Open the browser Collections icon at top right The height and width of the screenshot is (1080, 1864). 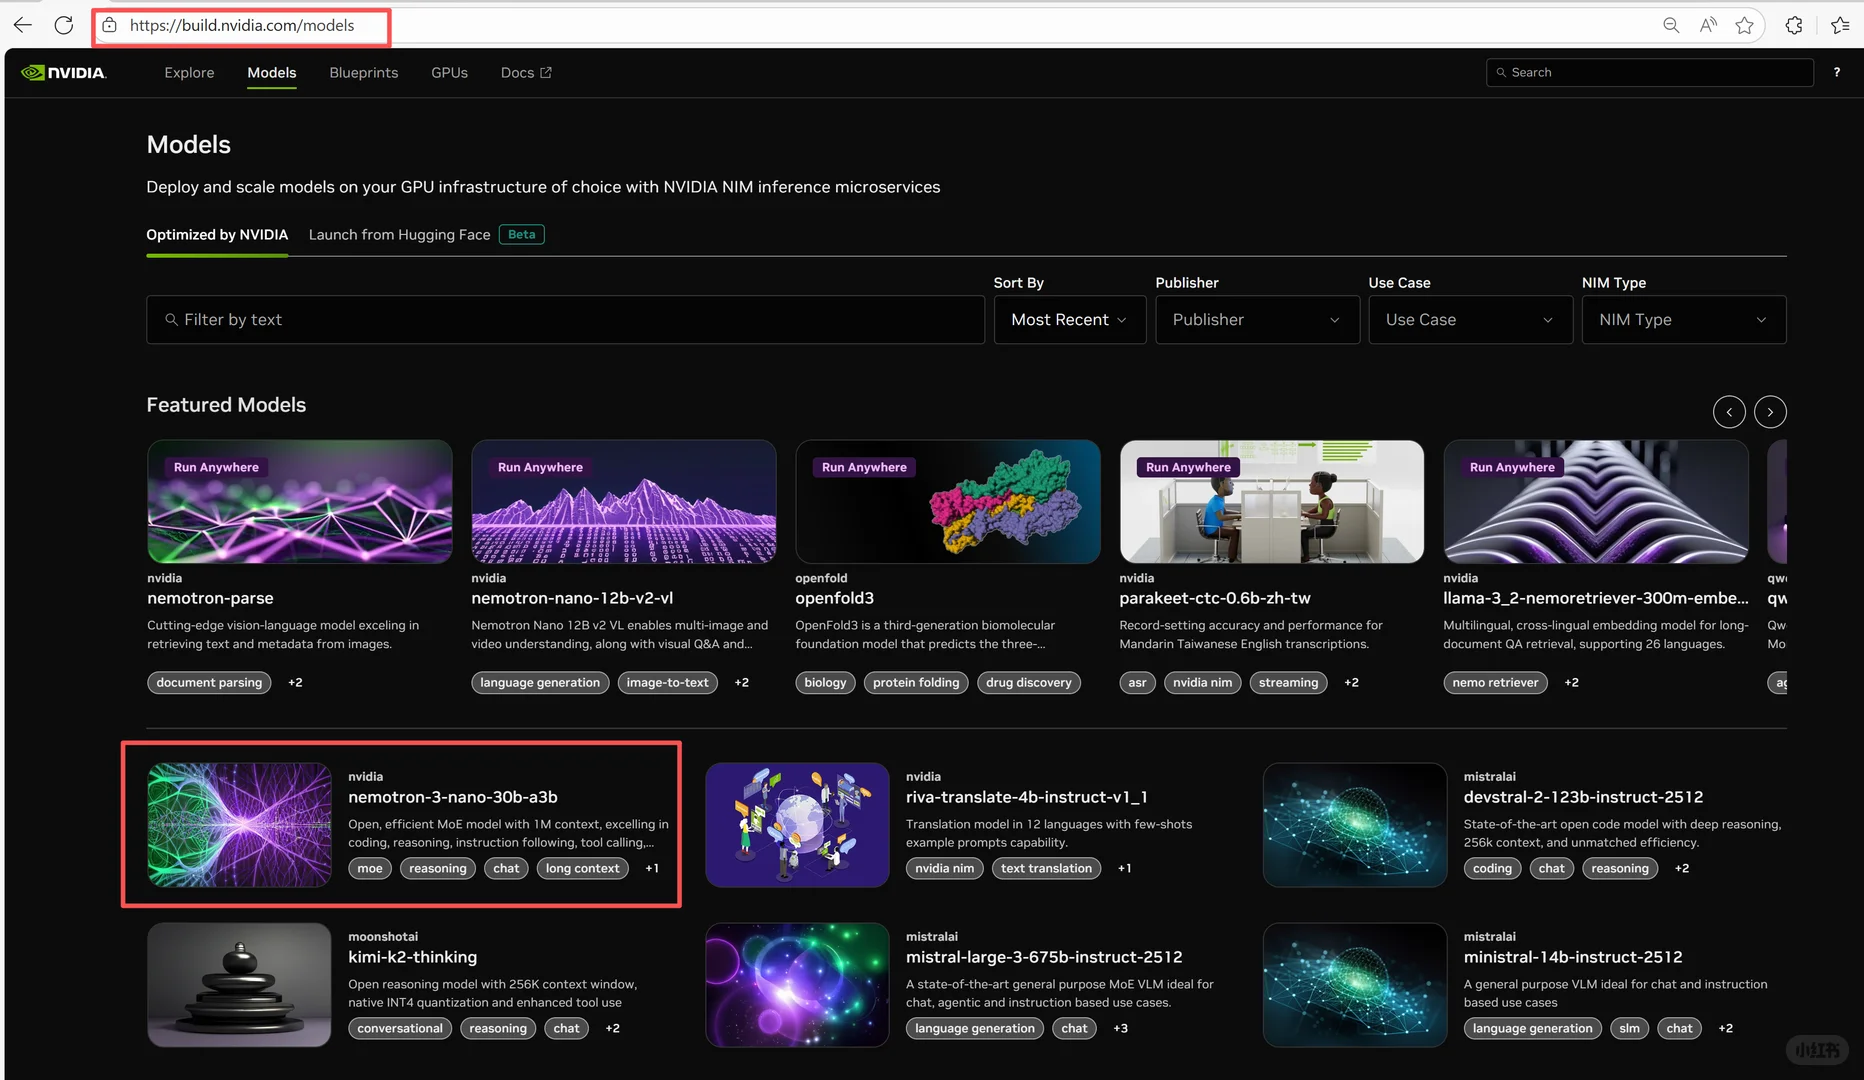tap(1841, 25)
